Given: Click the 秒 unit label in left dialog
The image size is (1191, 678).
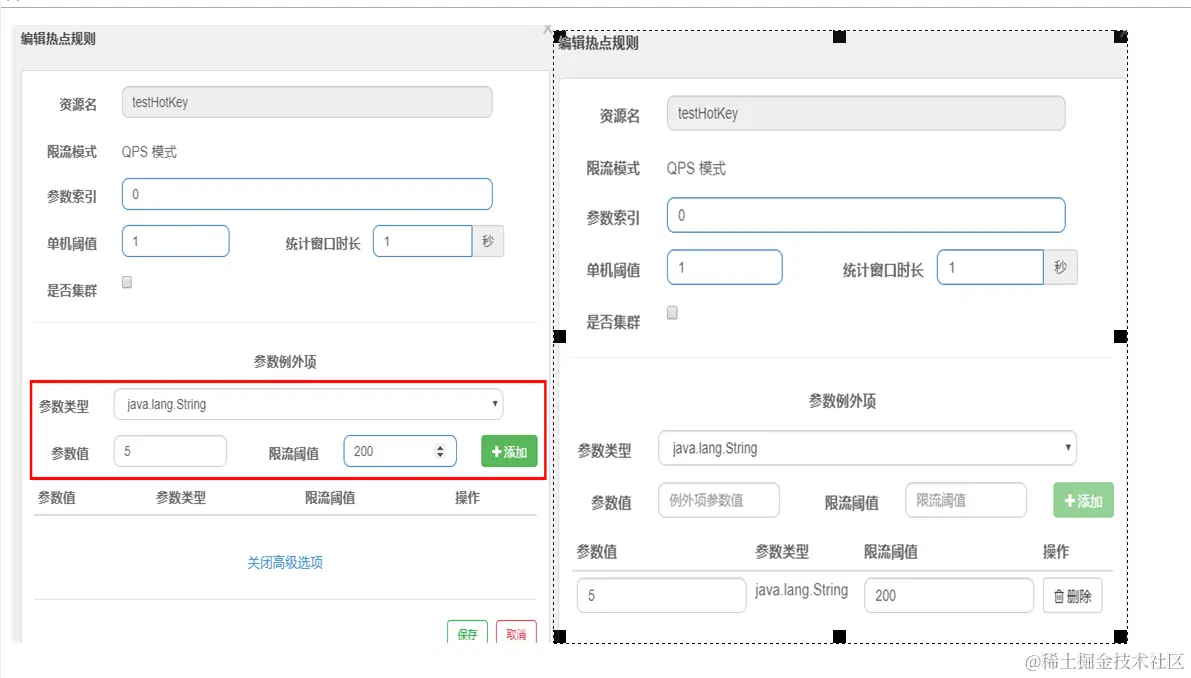Looking at the screenshot, I should [x=488, y=241].
